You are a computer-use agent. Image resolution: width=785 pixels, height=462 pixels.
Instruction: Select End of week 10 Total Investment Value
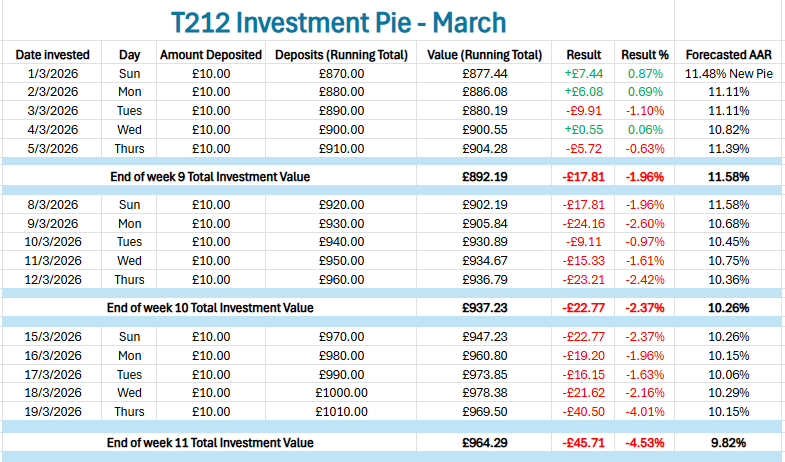point(210,308)
